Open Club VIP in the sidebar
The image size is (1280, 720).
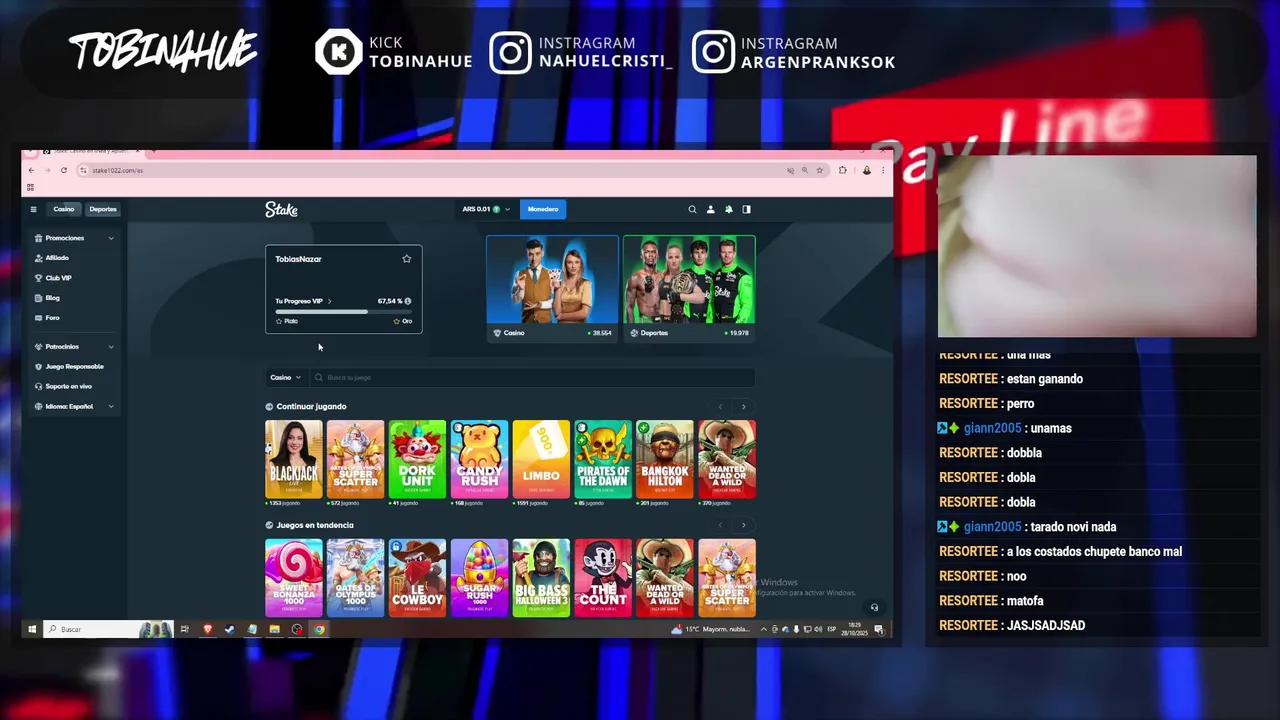point(58,278)
